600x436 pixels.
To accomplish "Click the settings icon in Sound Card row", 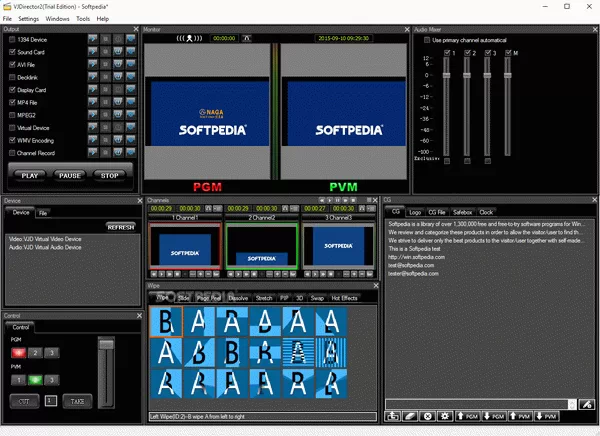I will coord(105,51).
